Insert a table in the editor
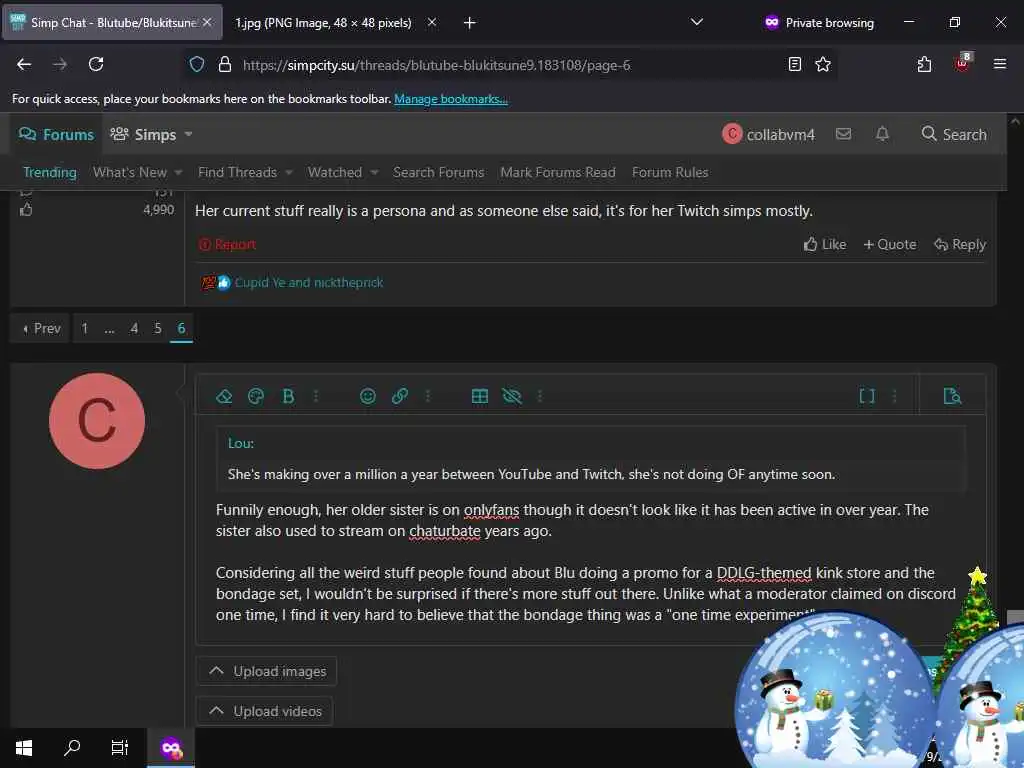 pos(479,396)
